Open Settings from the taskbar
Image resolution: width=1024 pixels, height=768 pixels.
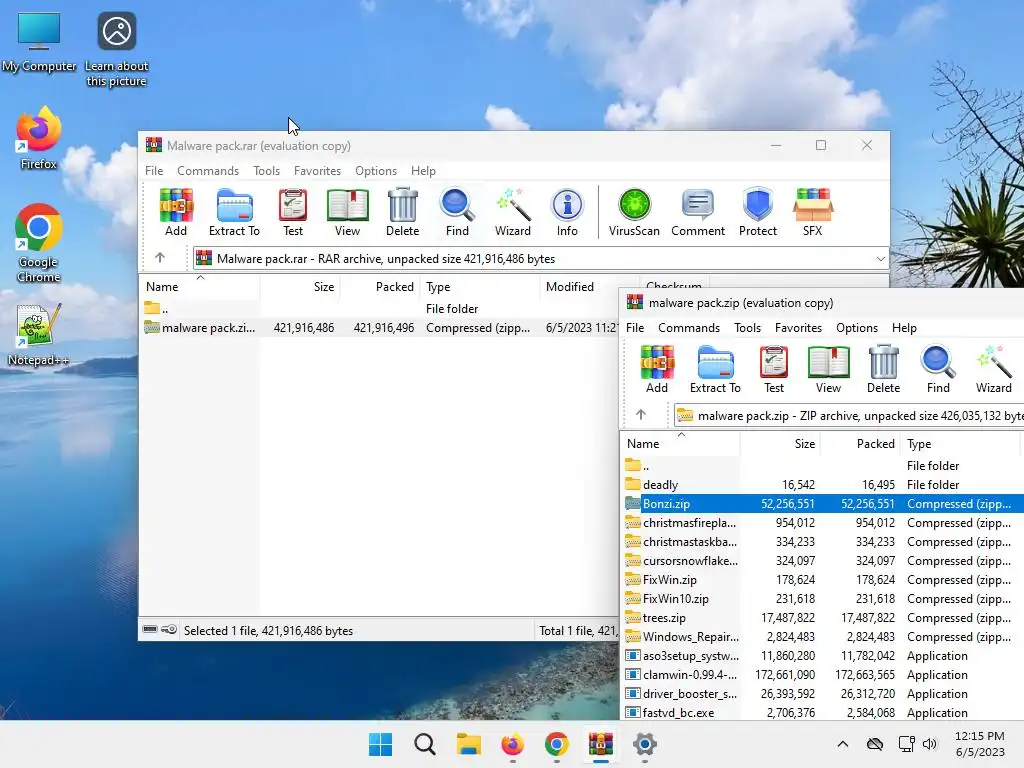[645, 744]
